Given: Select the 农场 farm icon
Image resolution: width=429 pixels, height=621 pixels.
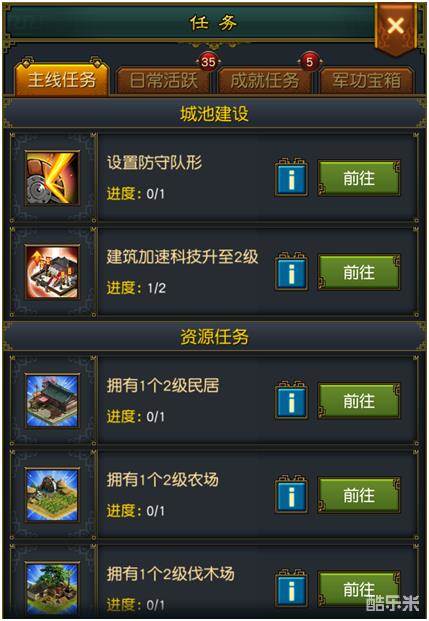Looking at the screenshot, I should point(52,495).
